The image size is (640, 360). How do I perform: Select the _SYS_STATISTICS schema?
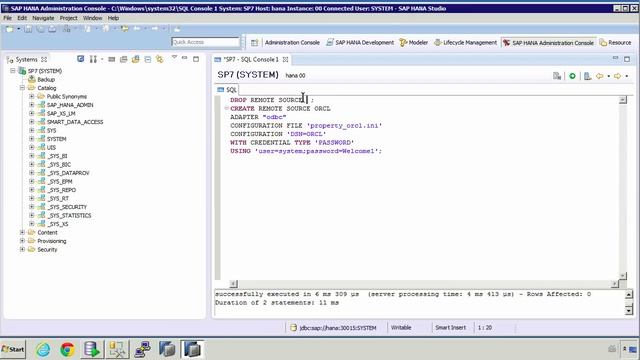click(x=69, y=216)
